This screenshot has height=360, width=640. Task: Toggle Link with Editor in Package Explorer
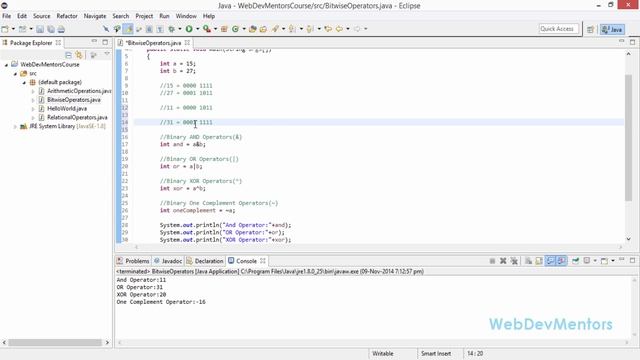[x=79, y=55]
